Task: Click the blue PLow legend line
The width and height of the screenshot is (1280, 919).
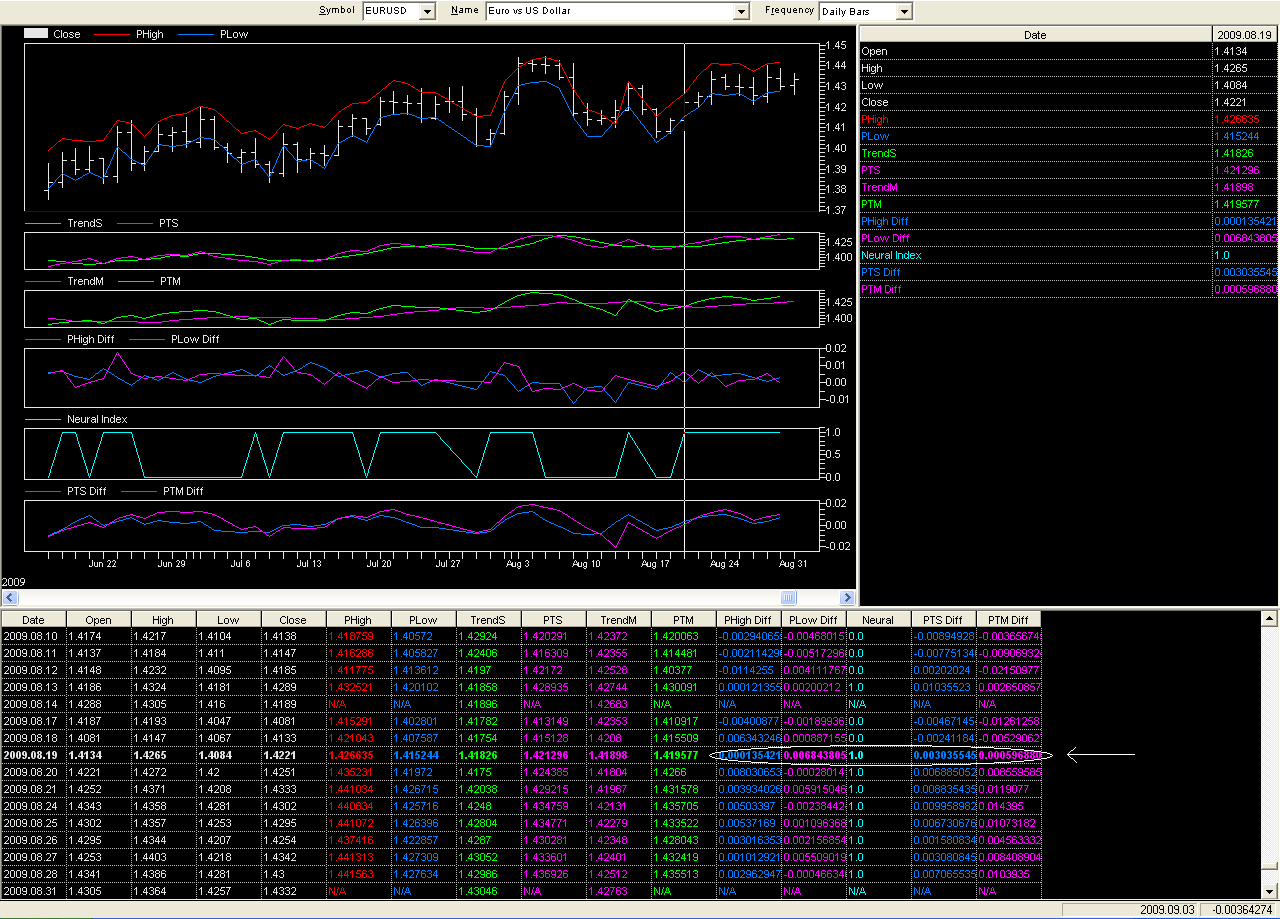Action: pos(197,34)
